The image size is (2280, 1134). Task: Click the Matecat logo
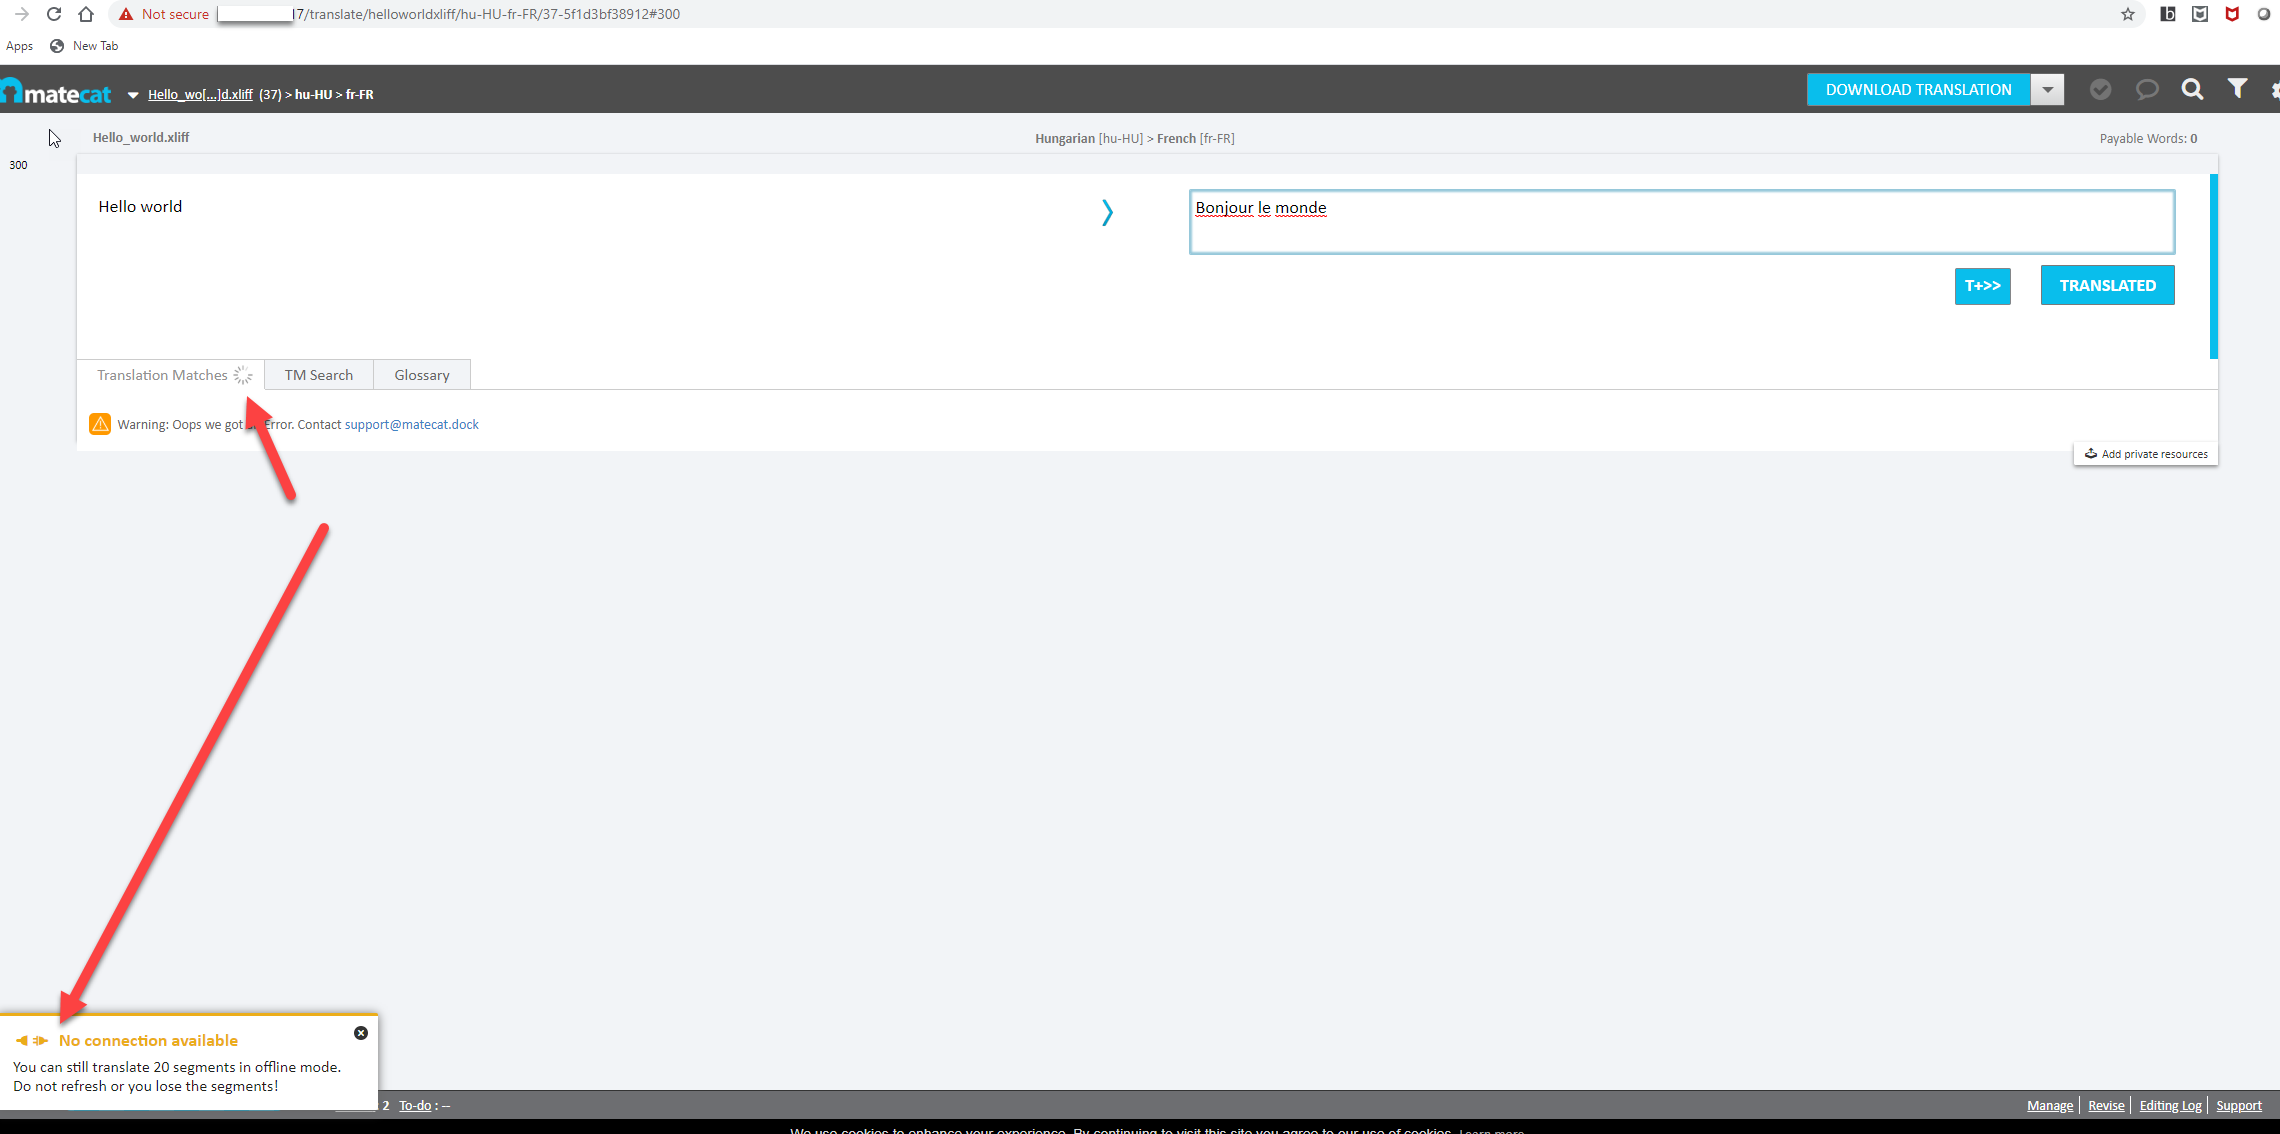pyautogui.click(x=57, y=91)
